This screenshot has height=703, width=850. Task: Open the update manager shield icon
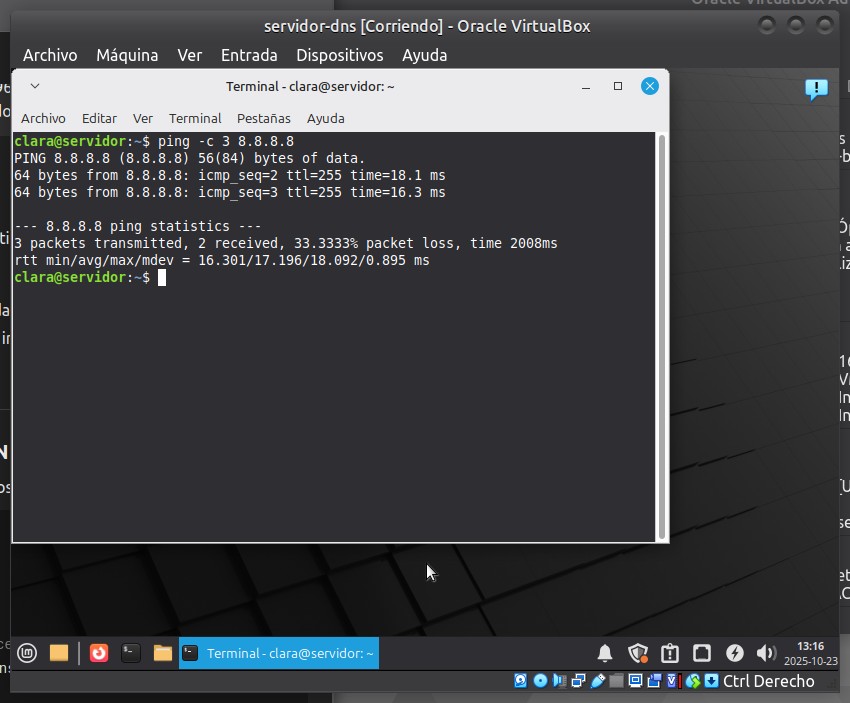click(638, 654)
